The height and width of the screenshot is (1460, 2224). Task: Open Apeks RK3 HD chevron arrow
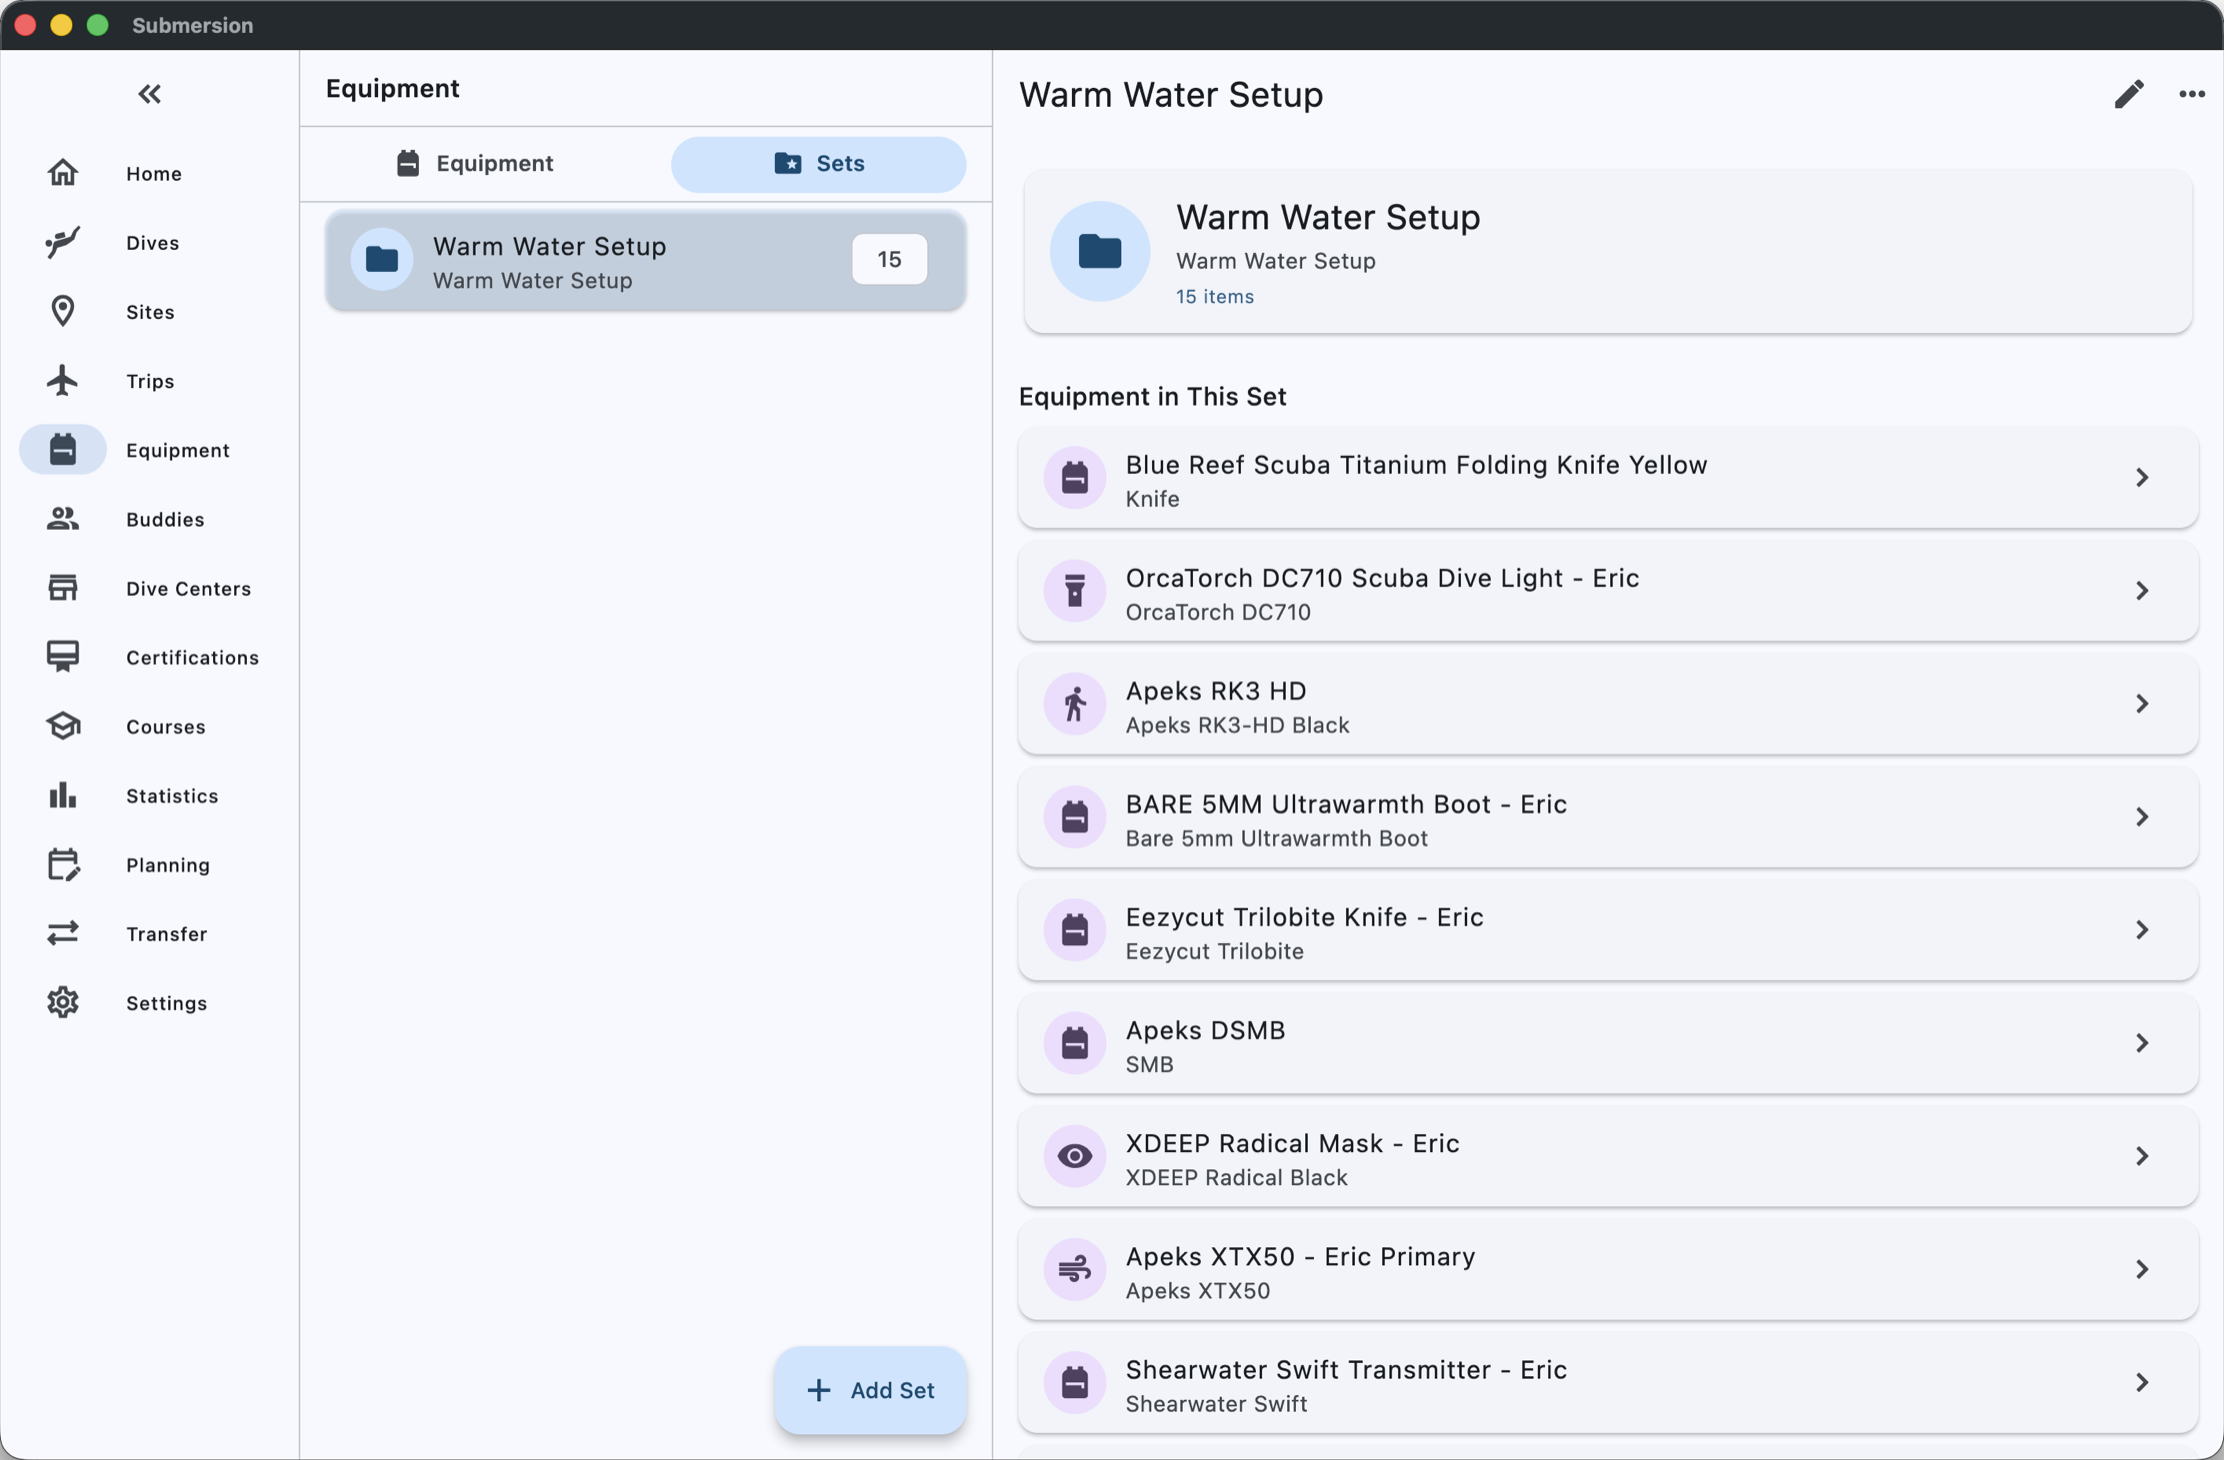click(x=2142, y=704)
